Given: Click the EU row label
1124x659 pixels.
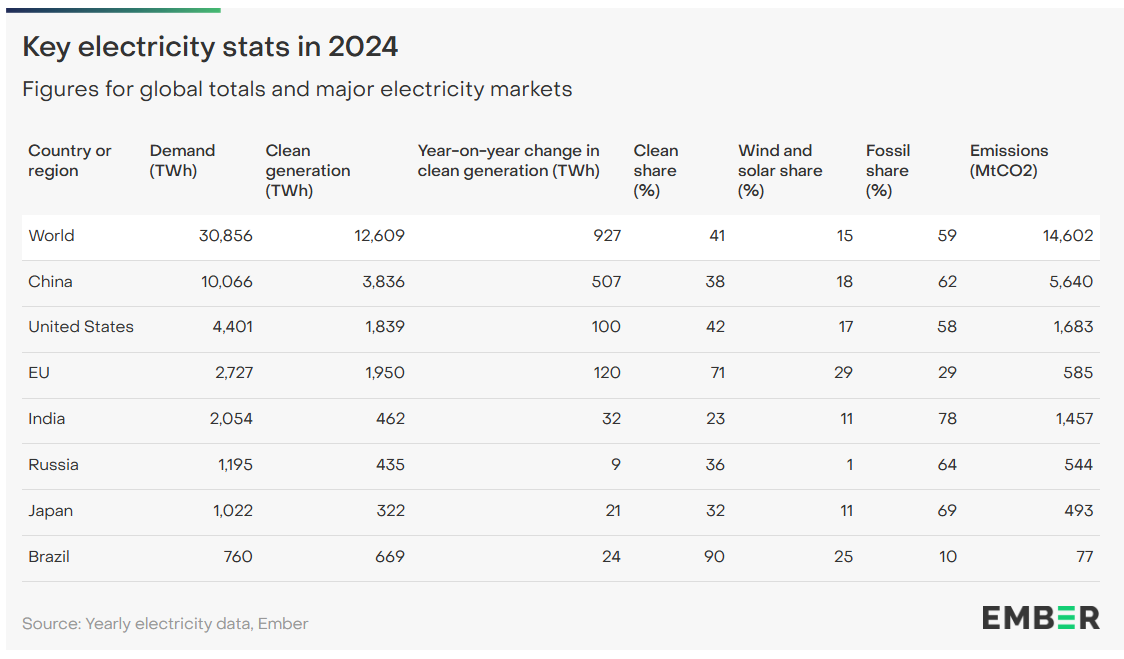Looking at the screenshot, I should 39,373.
